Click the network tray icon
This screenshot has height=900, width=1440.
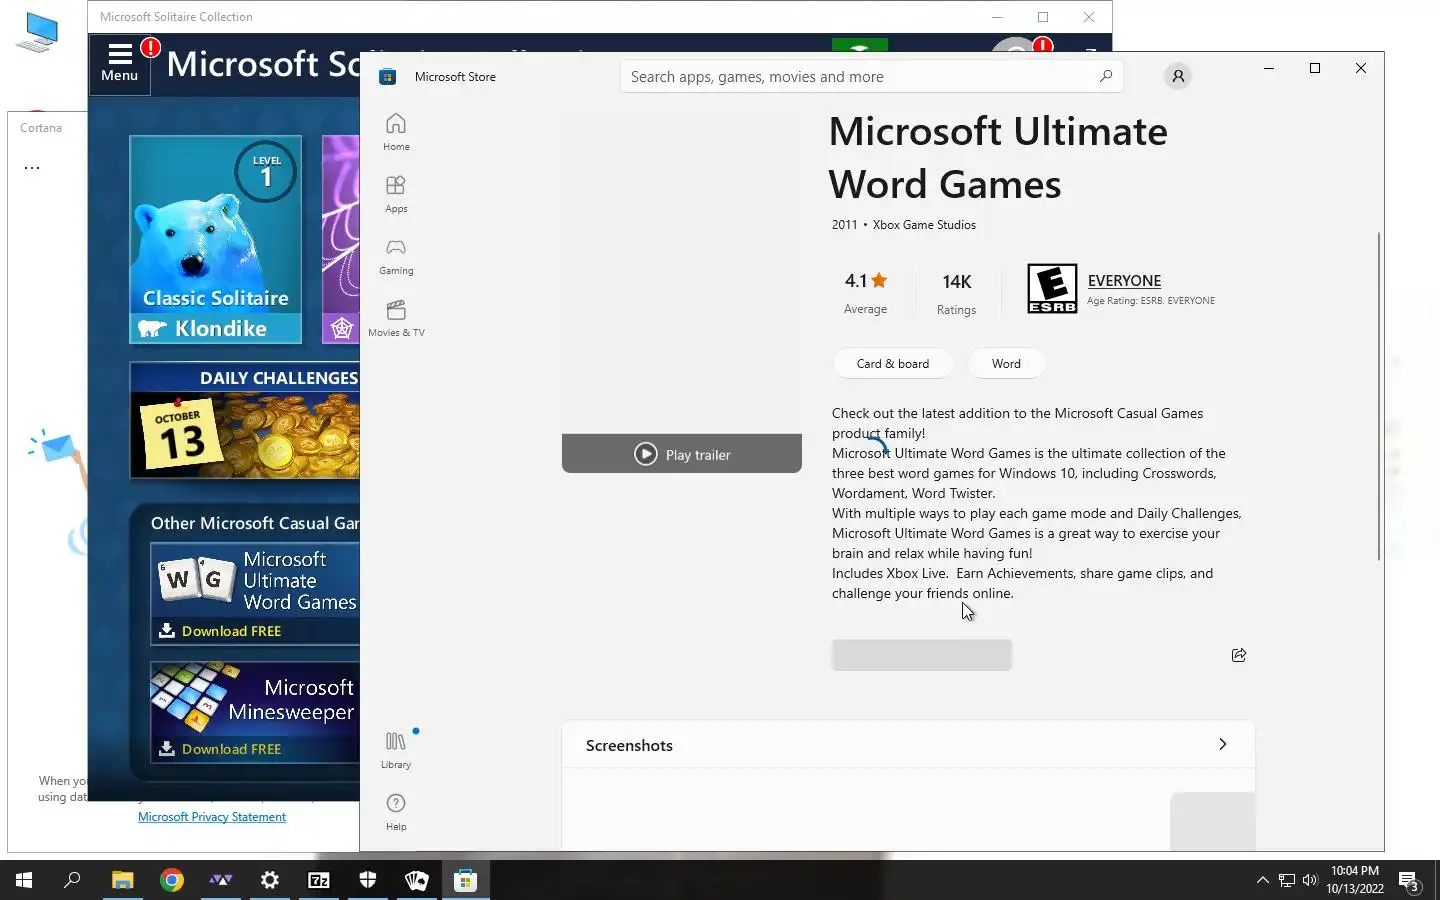(1287, 880)
